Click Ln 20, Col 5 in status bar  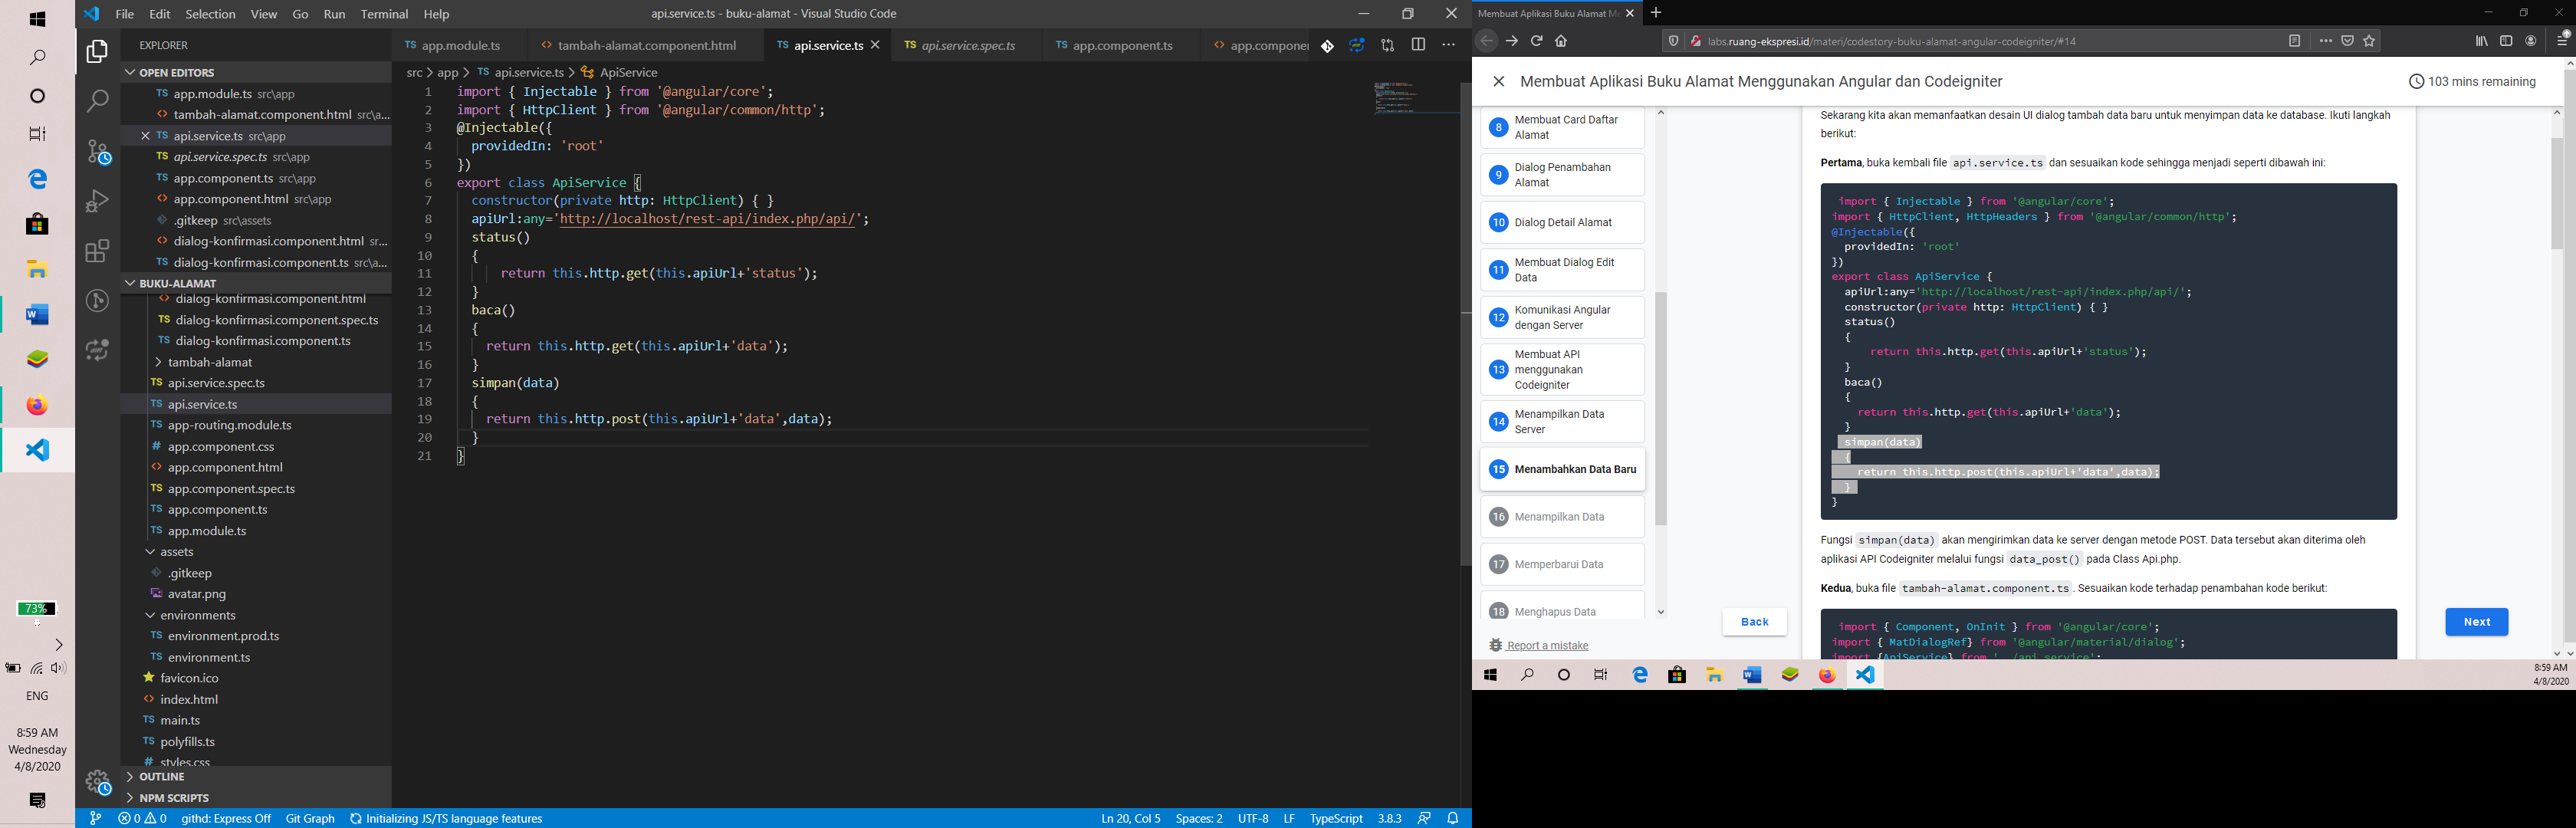tap(1130, 818)
